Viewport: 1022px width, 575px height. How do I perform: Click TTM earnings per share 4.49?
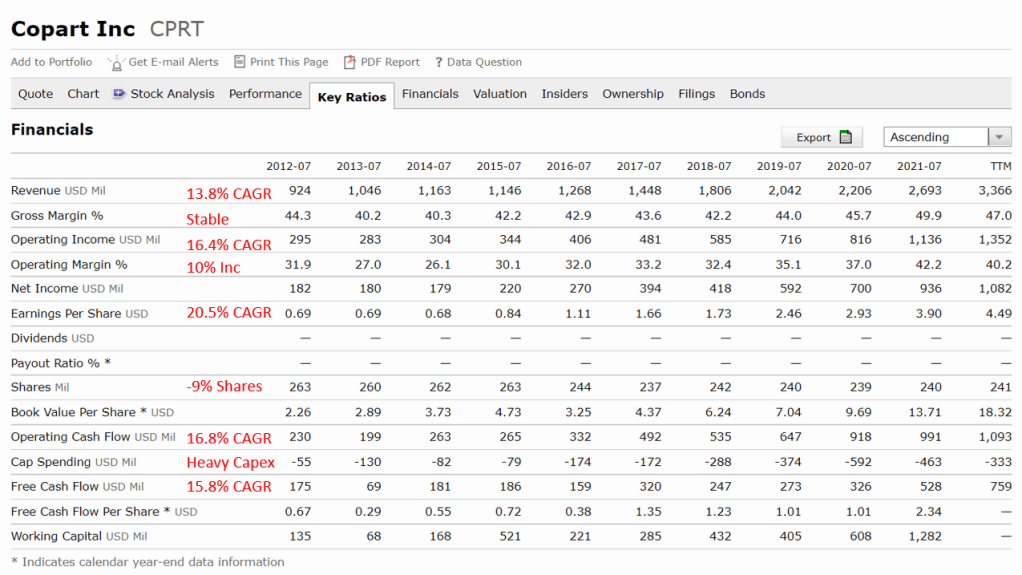[999, 314]
